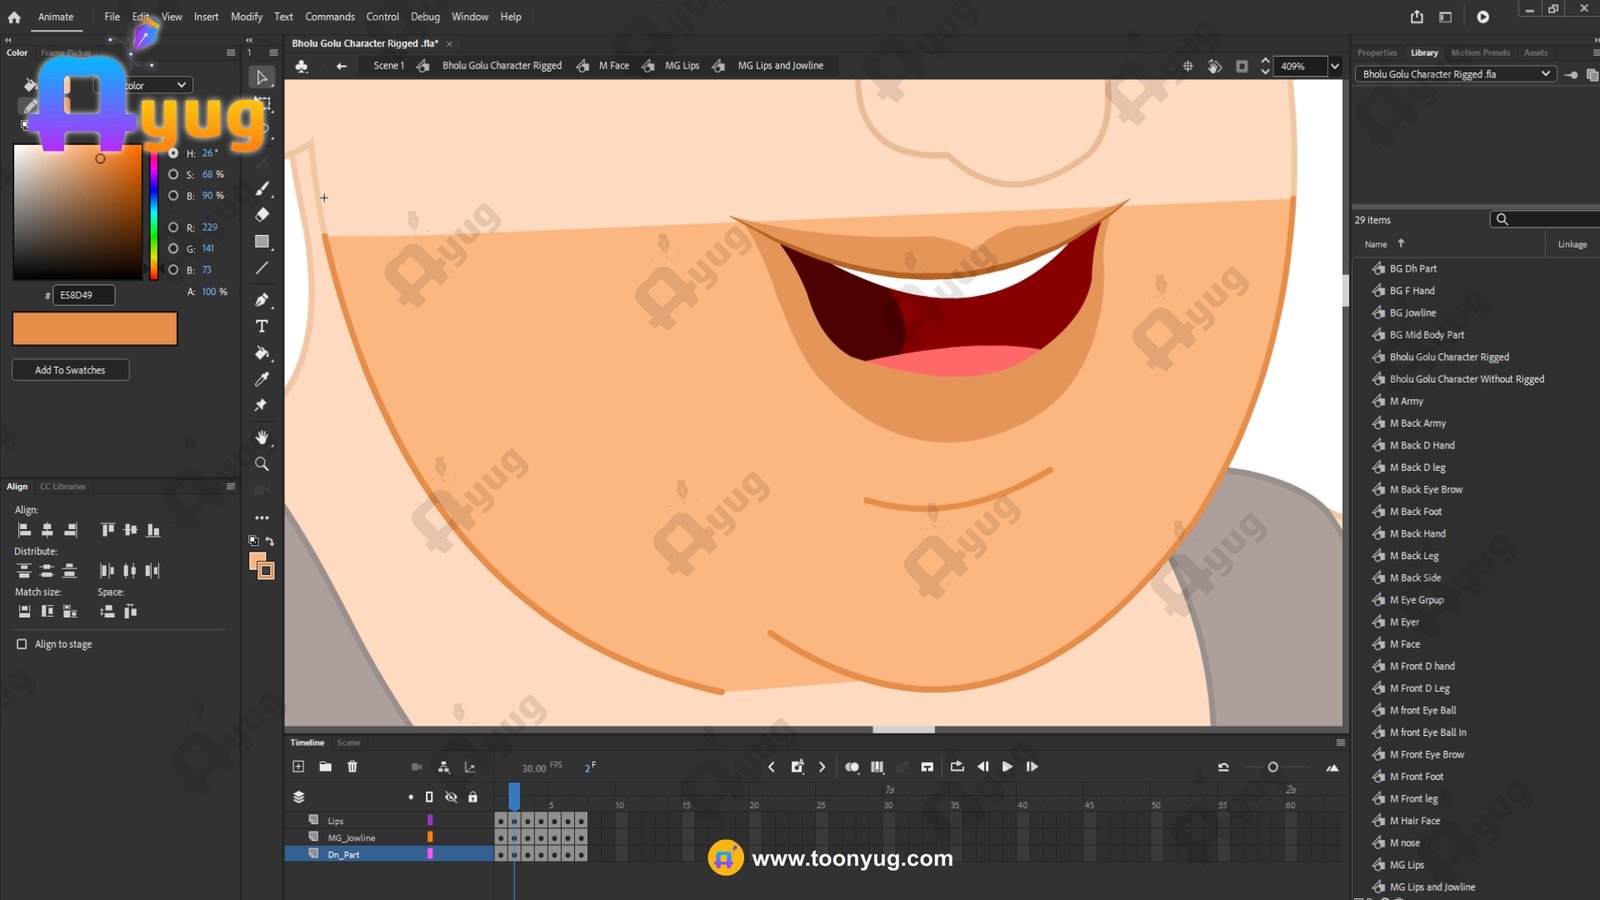Open the Modify menu
Image resolution: width=1600 pixels, height=900 pixels.
(x=246, y=17)
